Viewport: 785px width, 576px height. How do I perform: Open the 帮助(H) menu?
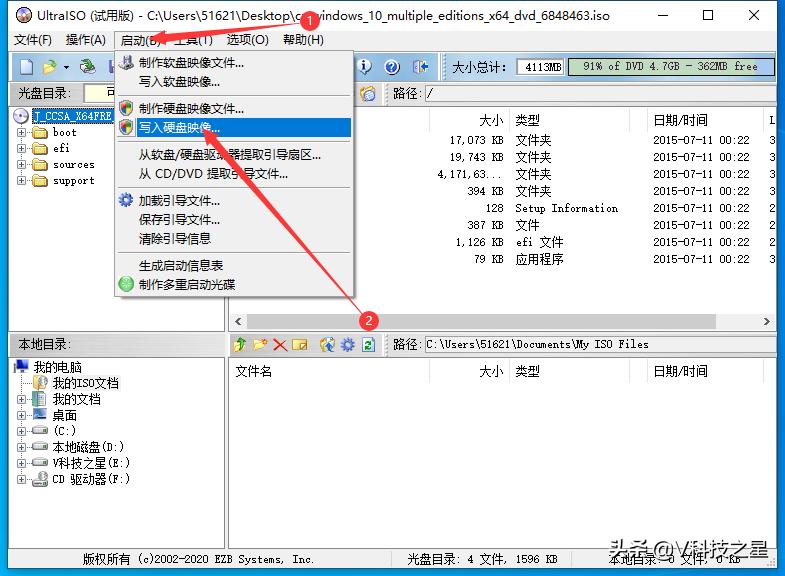(303, 40)
